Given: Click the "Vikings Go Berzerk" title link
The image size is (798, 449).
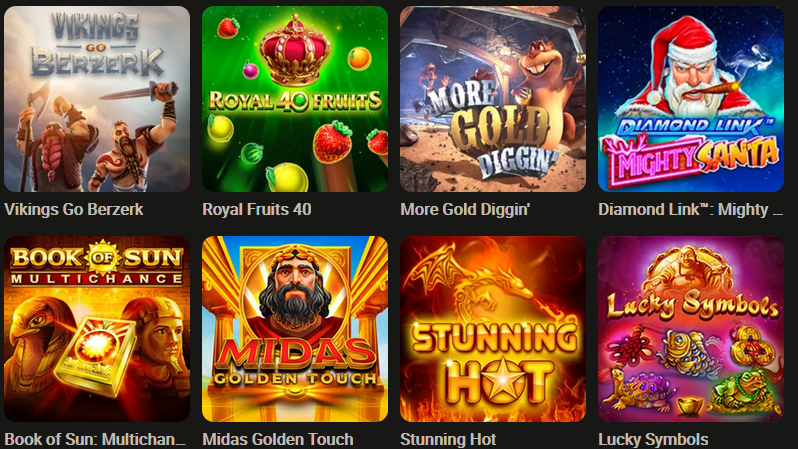Looking at the screenshot, I should point(74,209).
